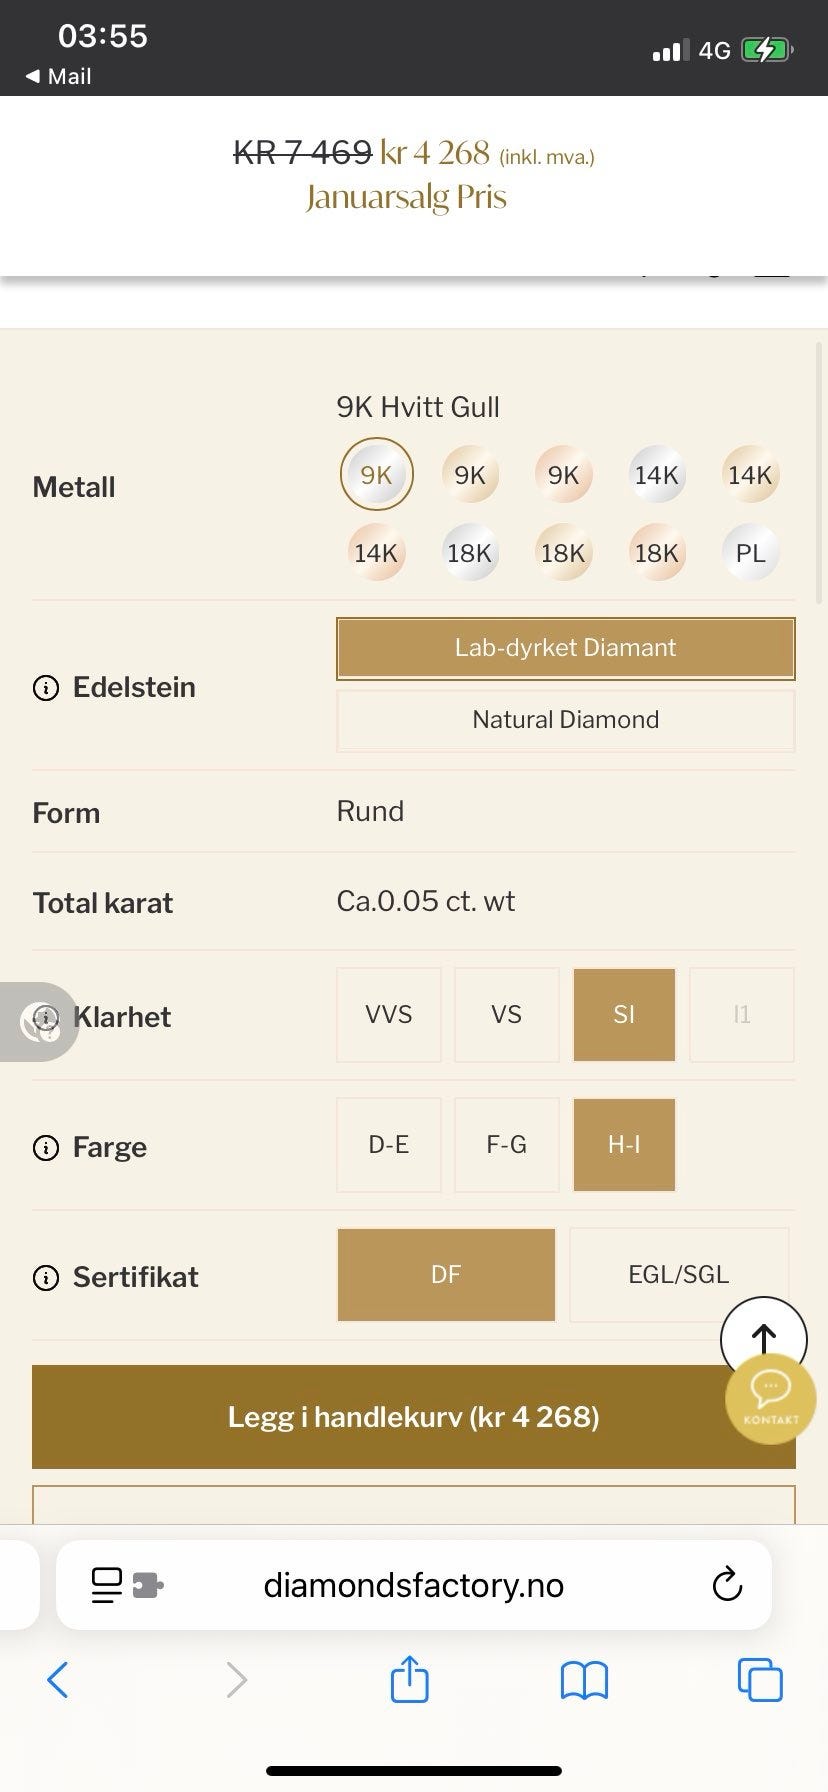
Task: Open the Kontakt chat bubble
Action: pos(771,1397)
